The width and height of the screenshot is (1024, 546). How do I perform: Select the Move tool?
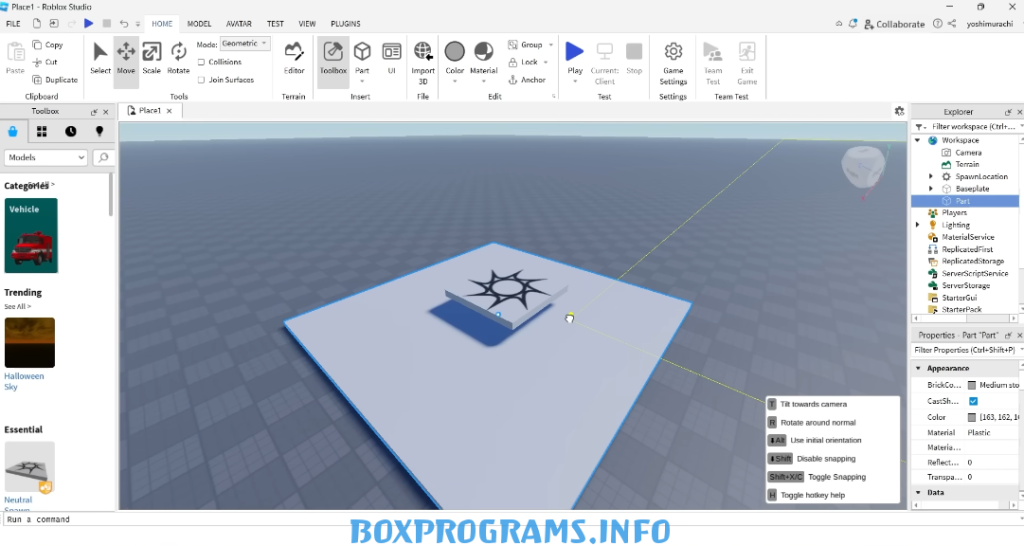pyautogui.click(x=126, y=59)
